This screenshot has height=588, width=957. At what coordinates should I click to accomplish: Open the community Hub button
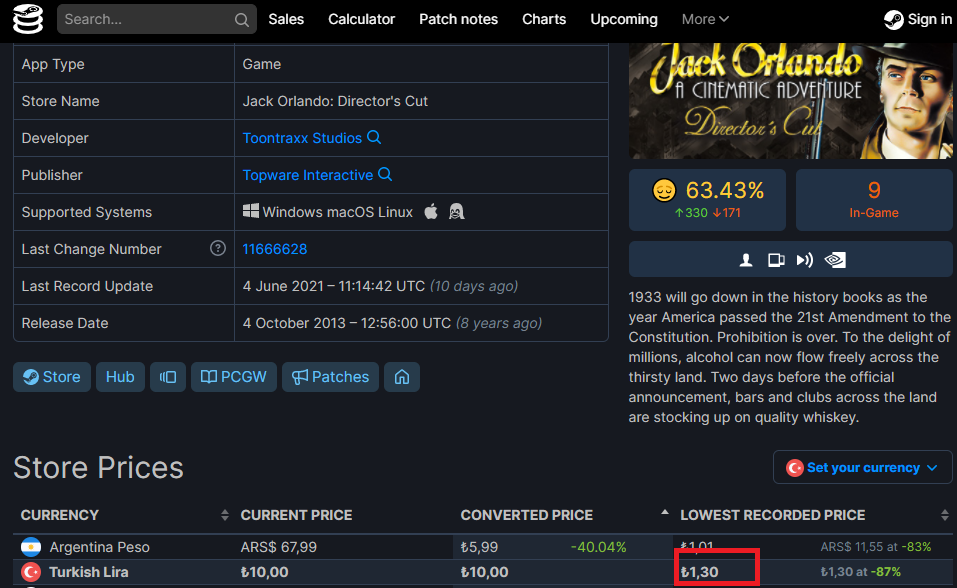pos(120,377)
